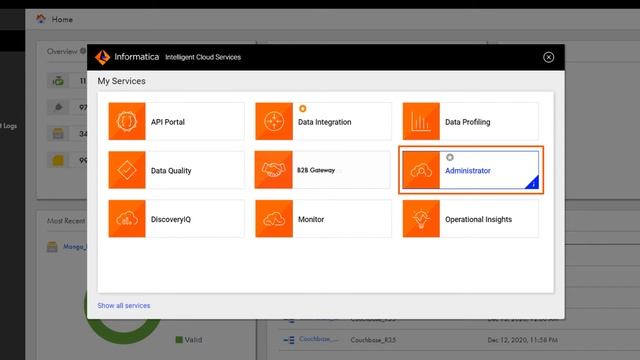This screenshot has width=640, height=360.
Task: Click the blue info corner on Administrator tile
Action: pos(533,183)
